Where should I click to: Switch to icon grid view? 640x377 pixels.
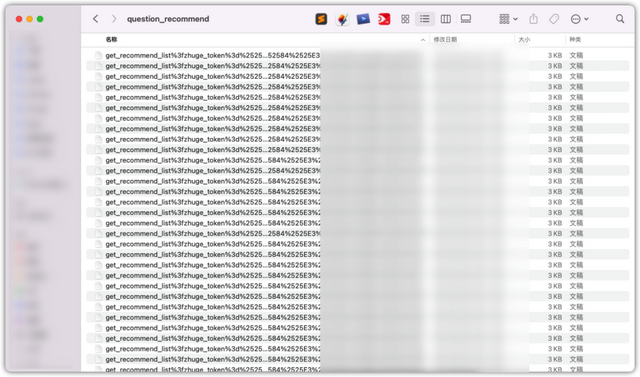405,19
